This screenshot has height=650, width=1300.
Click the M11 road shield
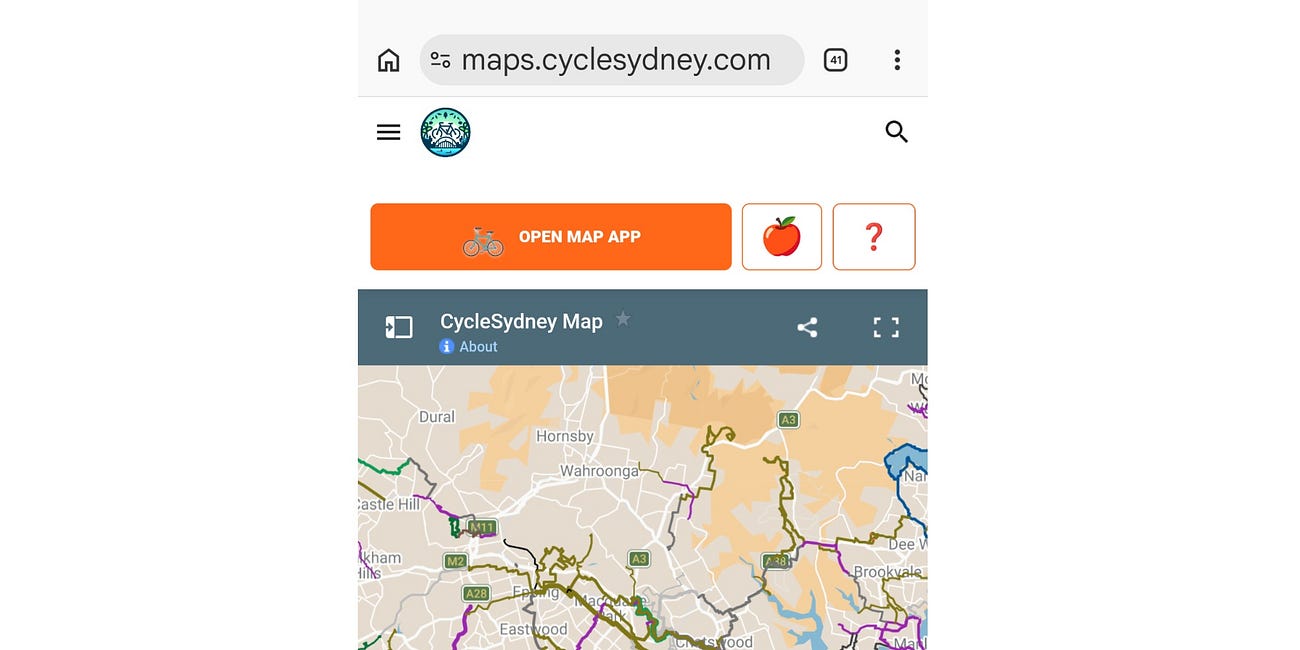[x=482, y=527]
